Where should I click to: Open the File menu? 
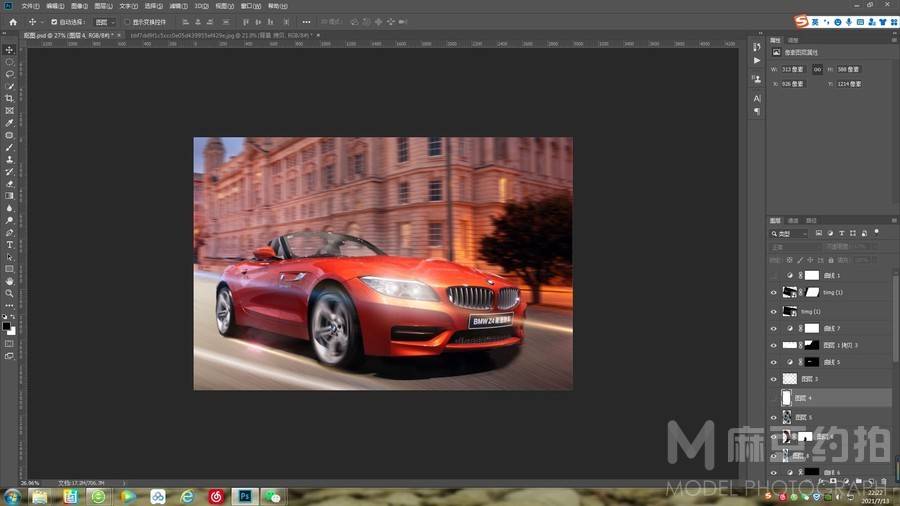(30, 6)
